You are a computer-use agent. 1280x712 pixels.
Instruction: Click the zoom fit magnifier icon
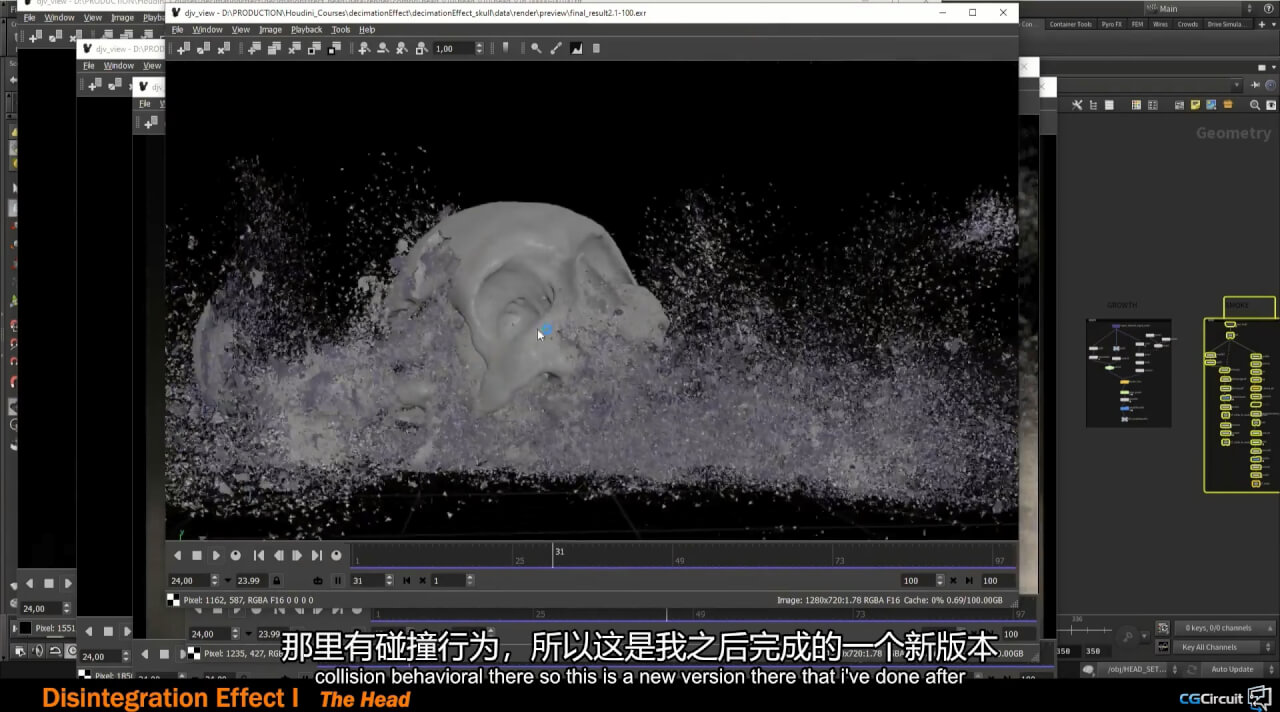click(x=421, y=48)
